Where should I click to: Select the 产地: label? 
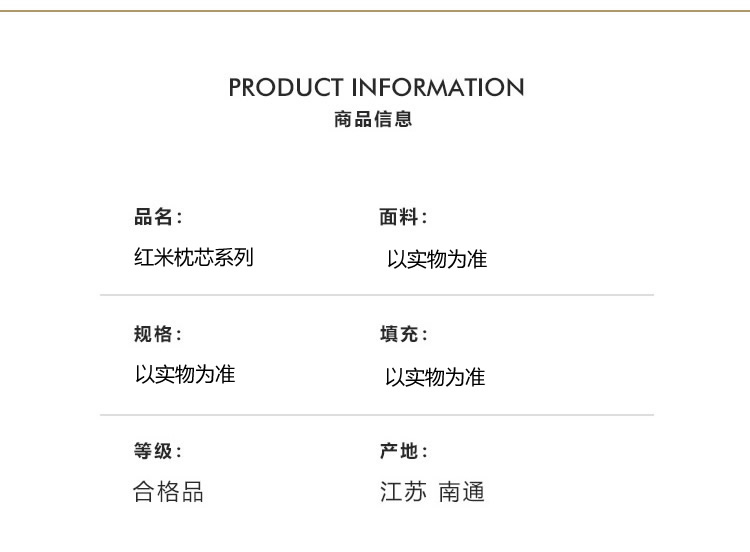403,451
